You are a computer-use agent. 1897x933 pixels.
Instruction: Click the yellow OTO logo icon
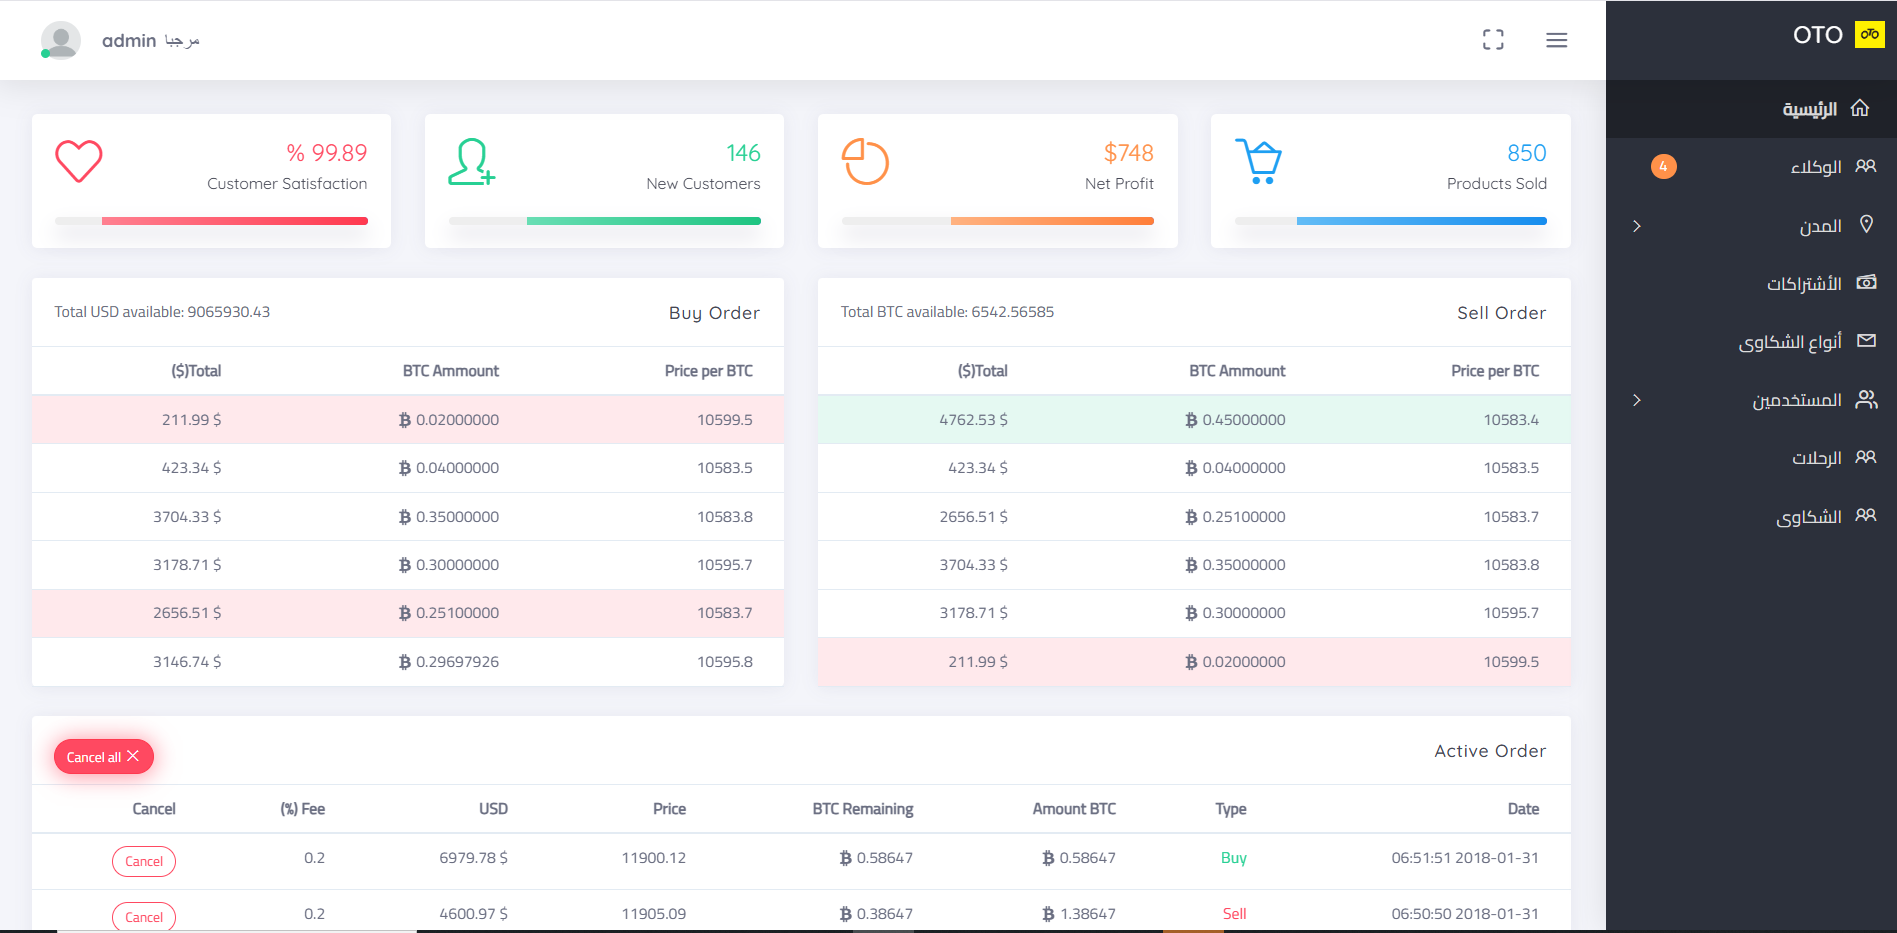[1869, 35]
